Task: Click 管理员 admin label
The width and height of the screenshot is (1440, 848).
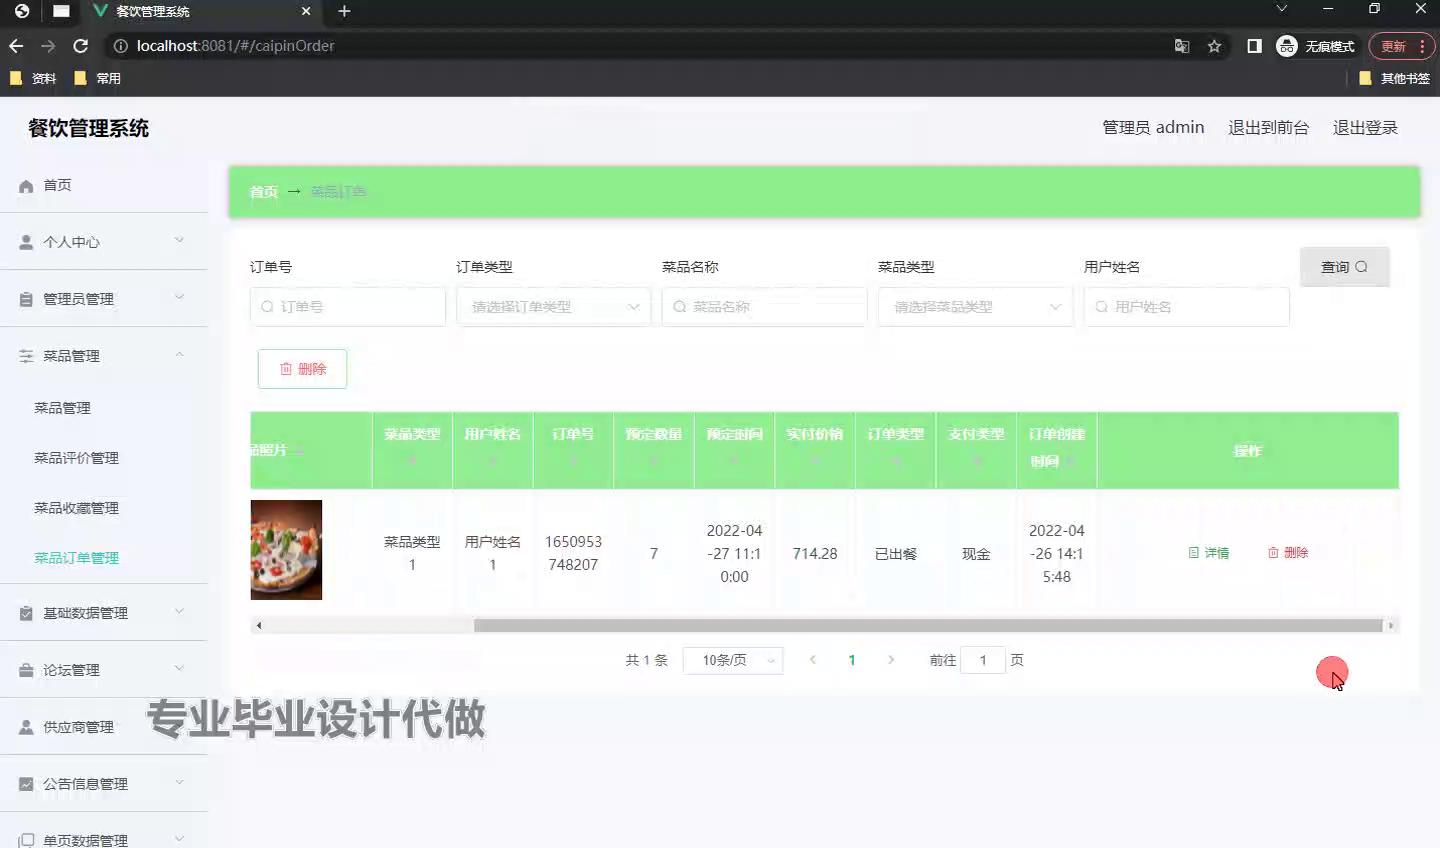Action: pyautogui.click(x=1153, y=128)
